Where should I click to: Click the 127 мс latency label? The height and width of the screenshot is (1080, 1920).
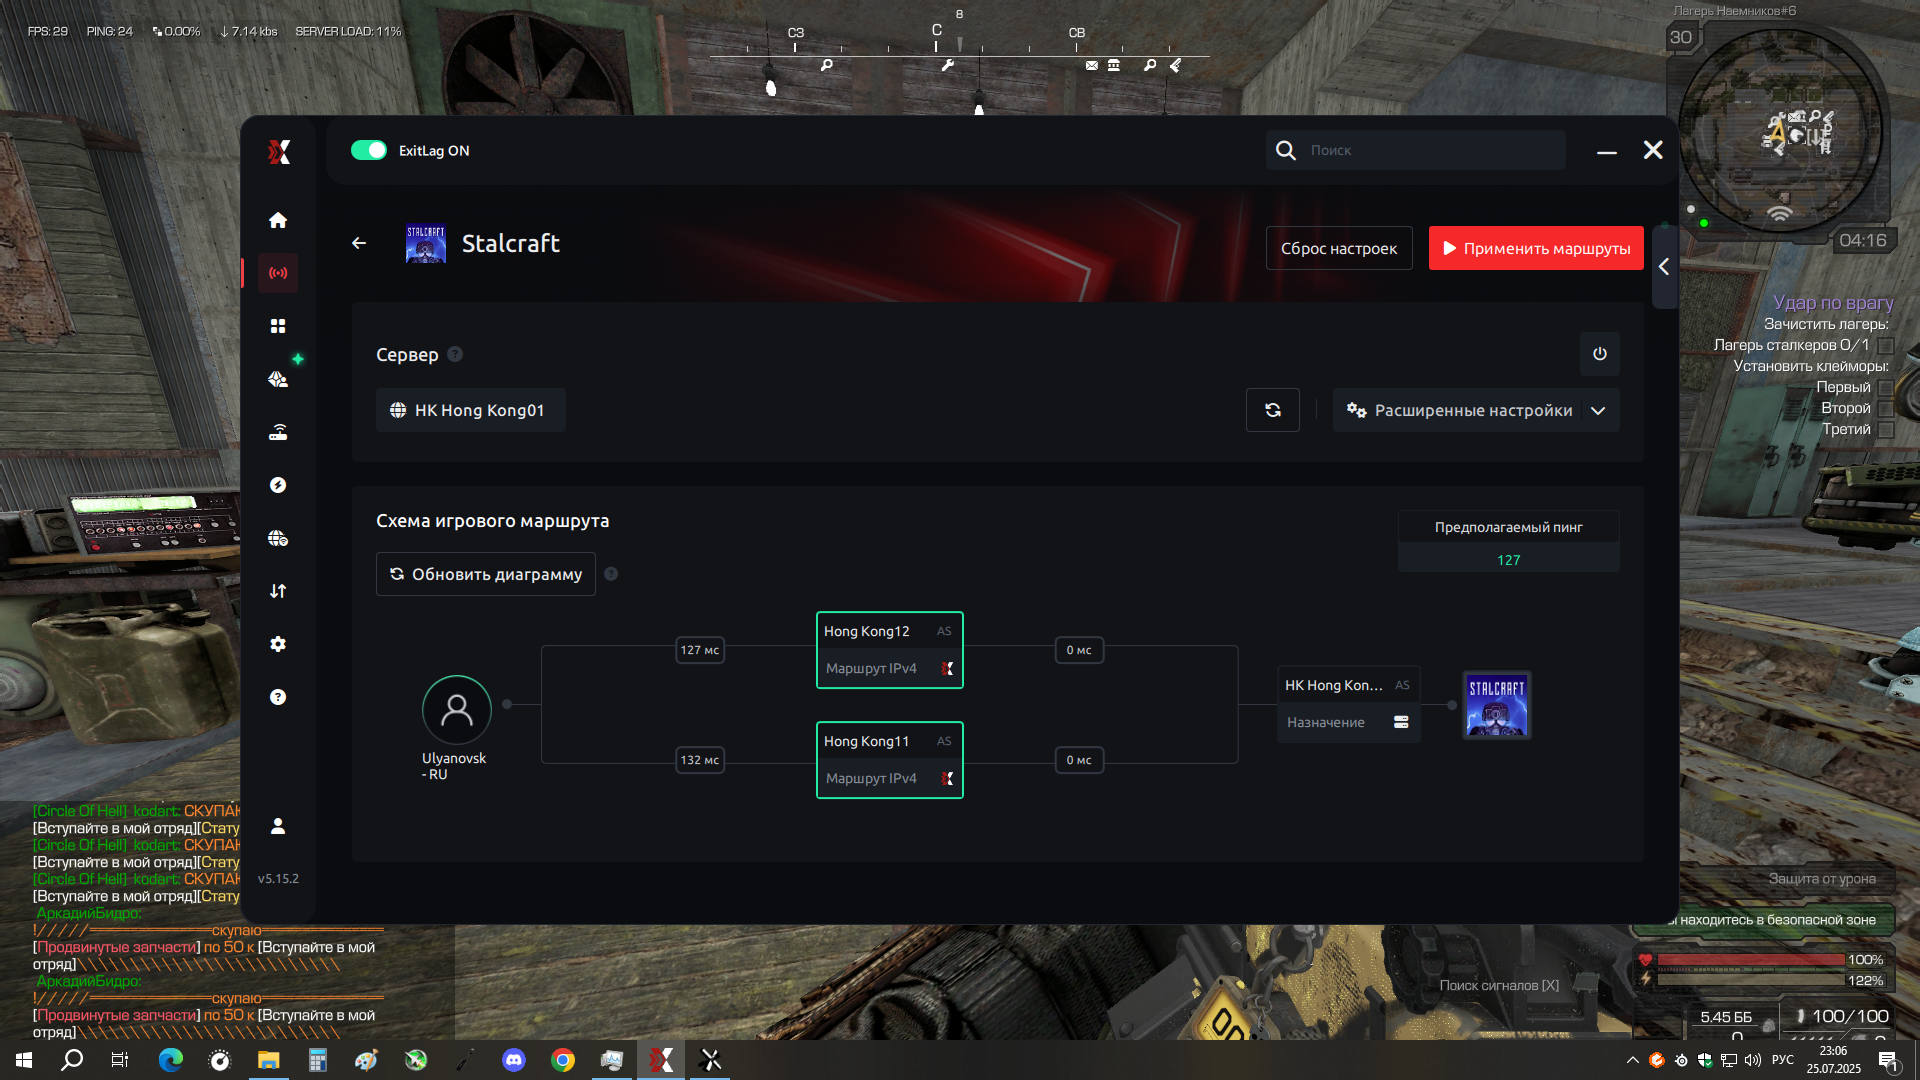700,650
